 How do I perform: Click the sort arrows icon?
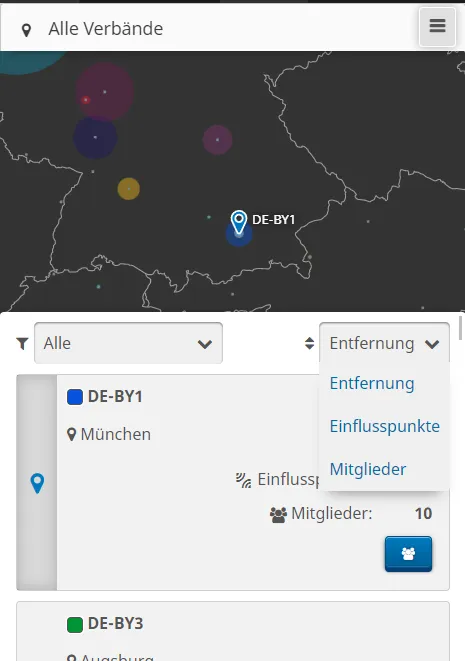pos(309,343)
